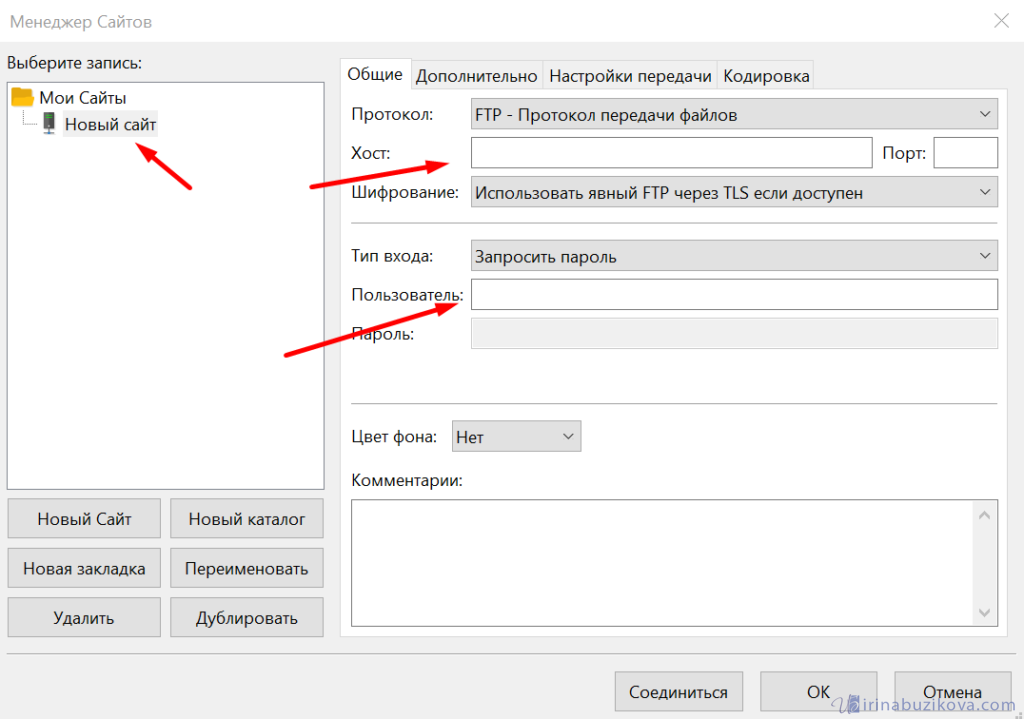
Task: Click inside the Комментарии text area
Action: (x=660, y=562)
